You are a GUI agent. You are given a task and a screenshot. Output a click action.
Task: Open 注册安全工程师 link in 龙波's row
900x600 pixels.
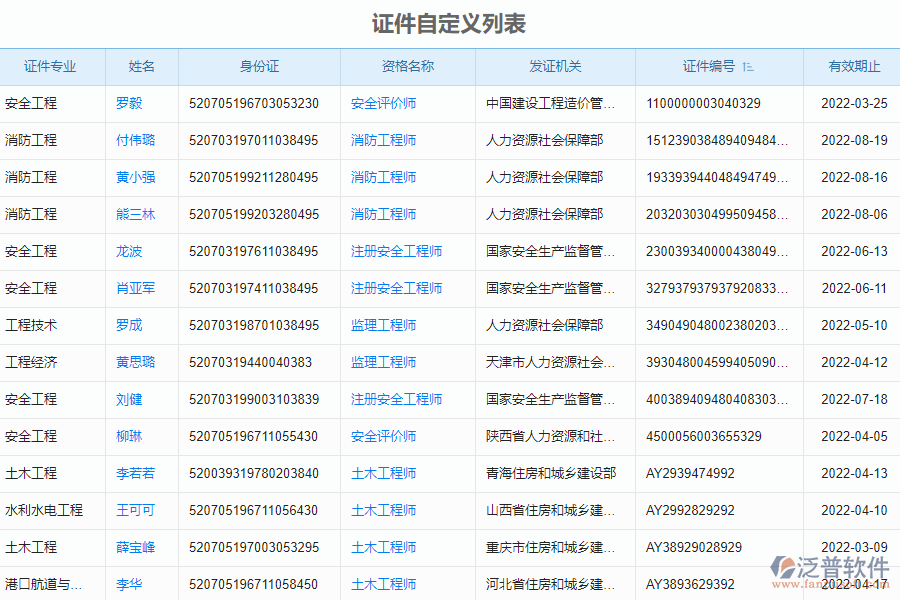[395, 251]
